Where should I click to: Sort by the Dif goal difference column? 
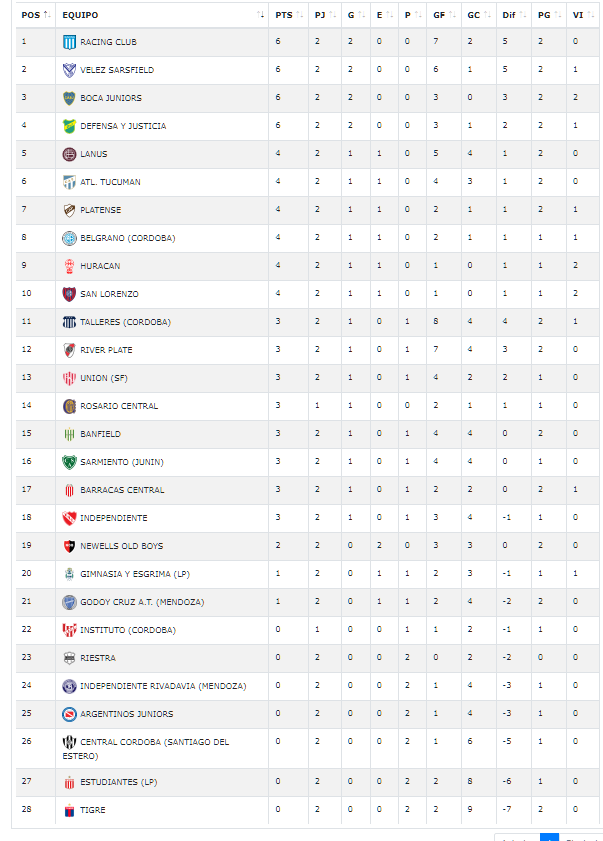(x=514, y=15)
